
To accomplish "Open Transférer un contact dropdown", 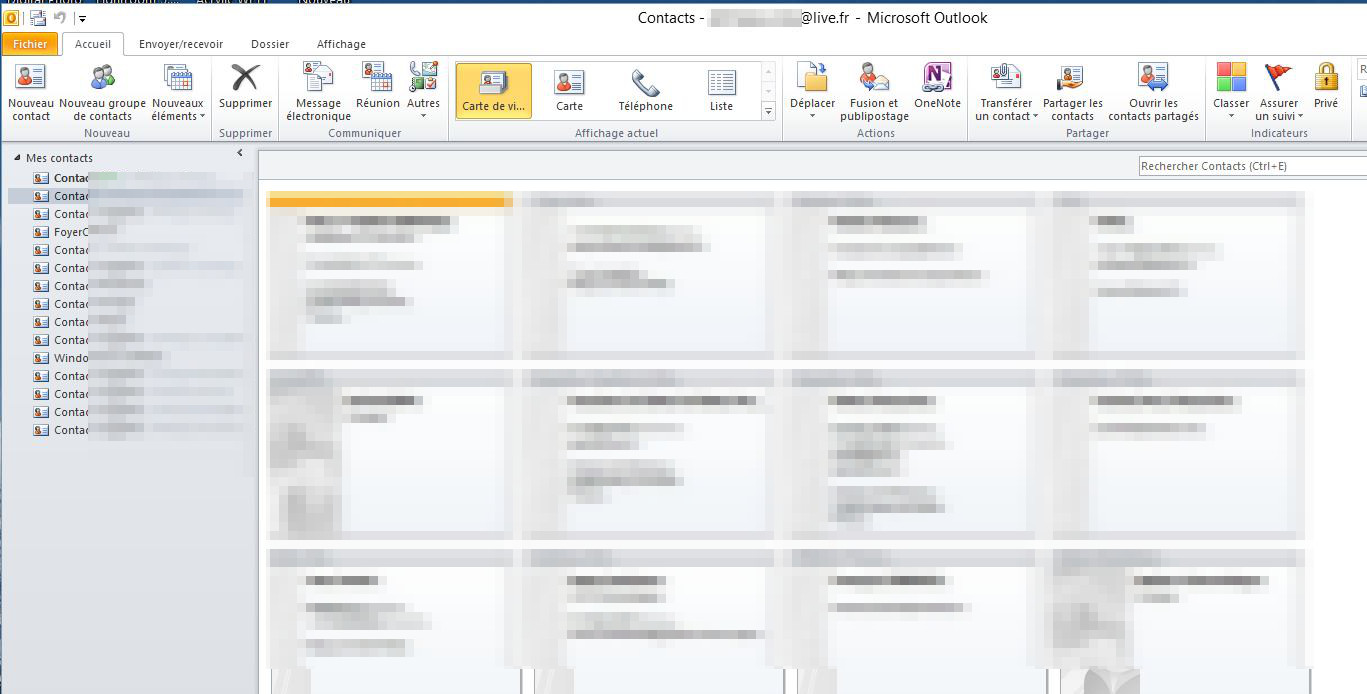I will pyautogui.click(x=1006, y=91).
